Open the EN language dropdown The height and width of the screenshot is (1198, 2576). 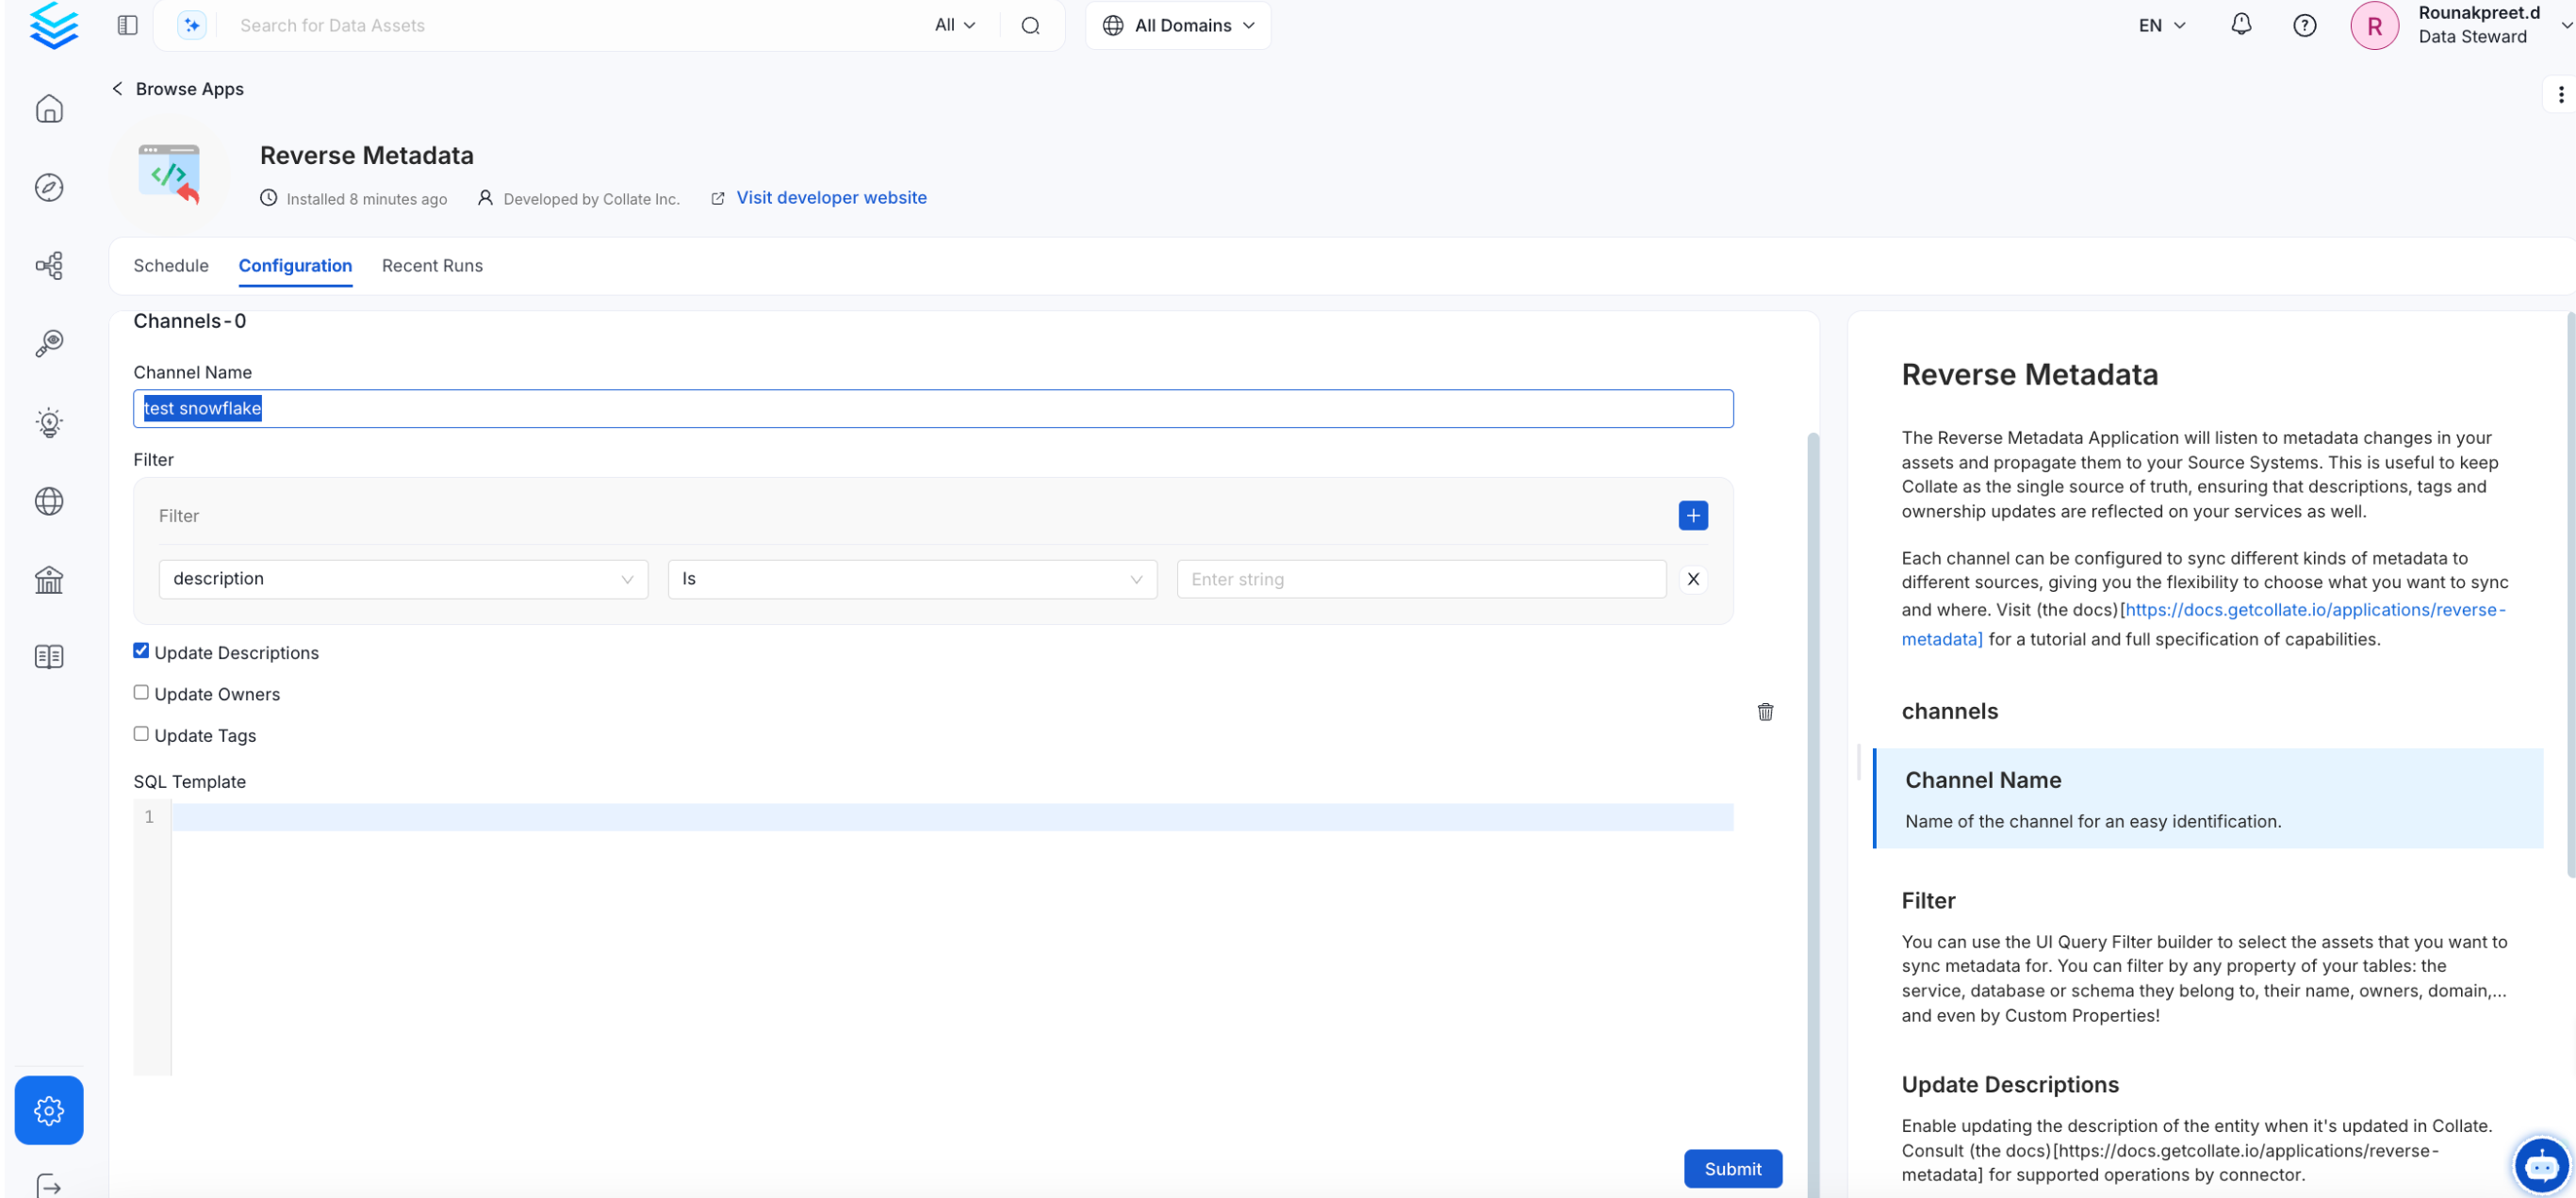(x=2161, y=25)
